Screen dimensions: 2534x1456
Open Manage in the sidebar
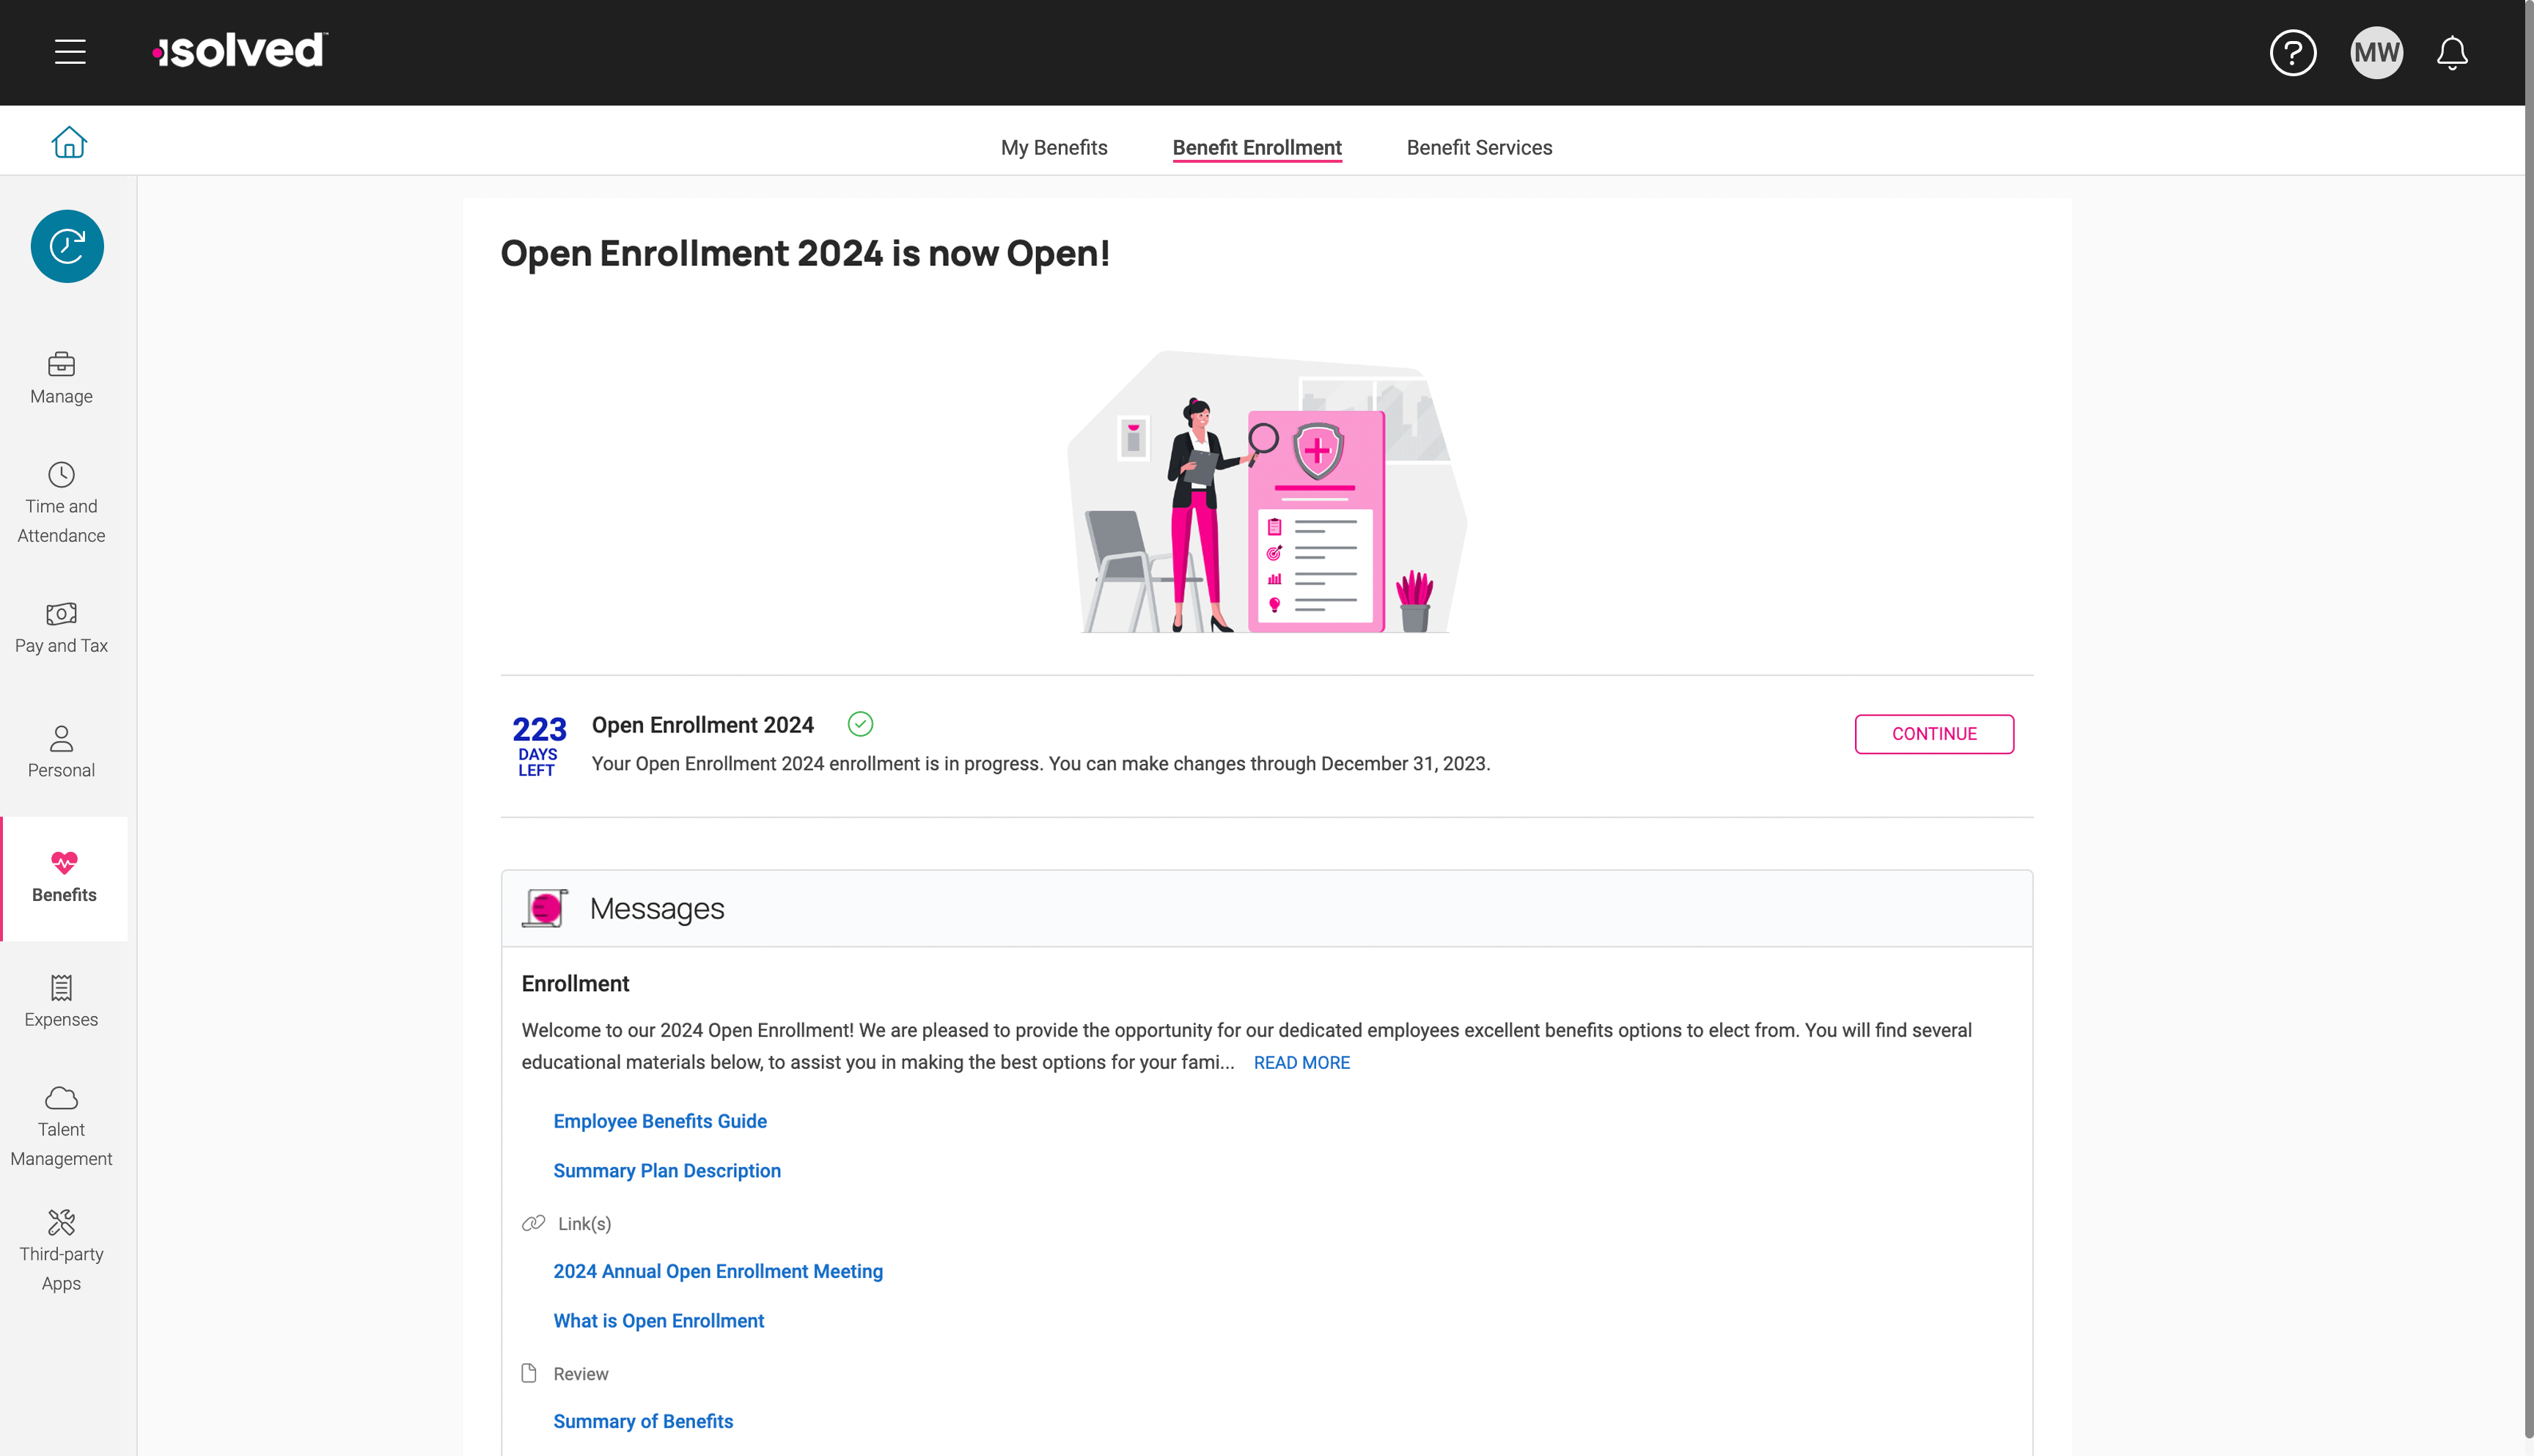point(61,378)
